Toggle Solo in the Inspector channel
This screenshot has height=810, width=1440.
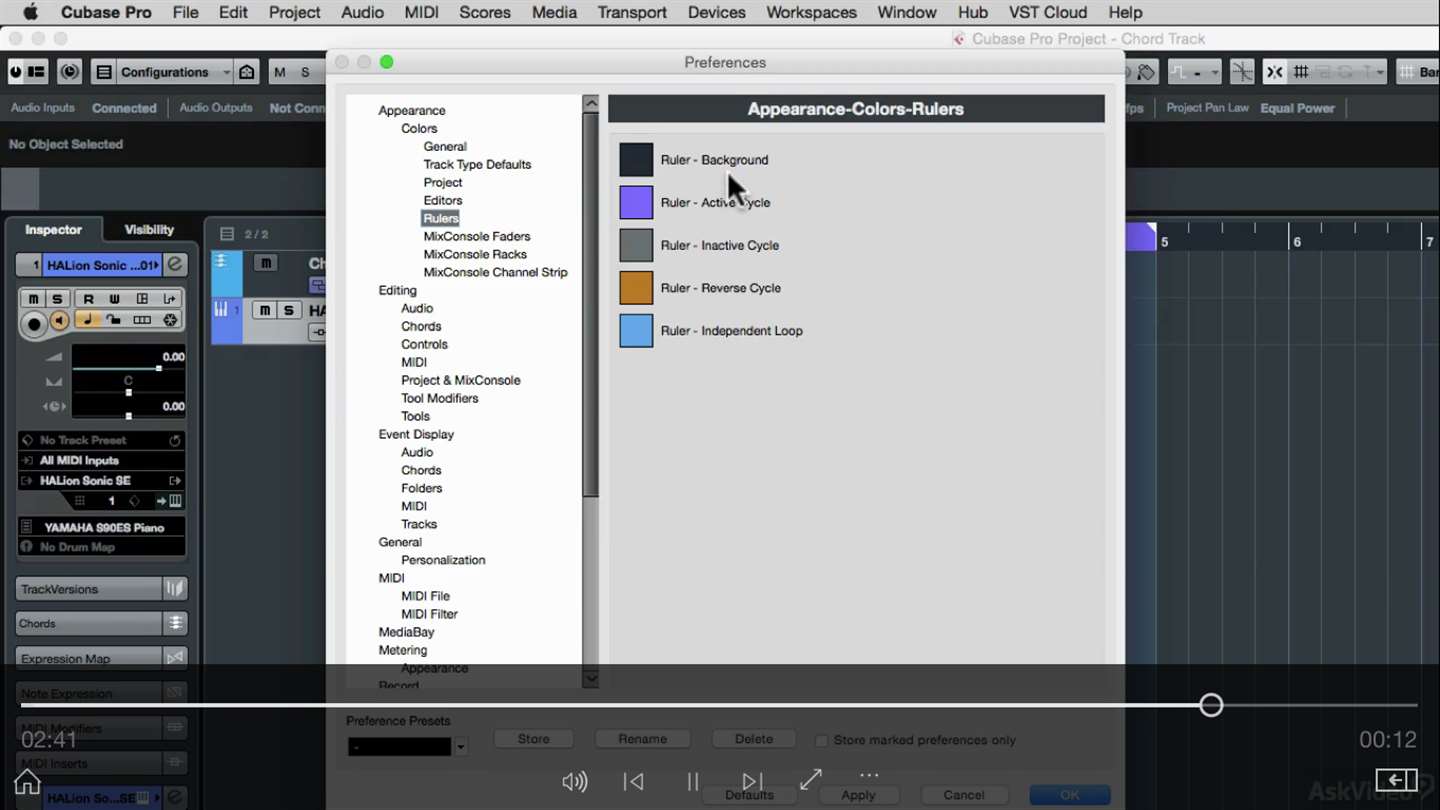tap(57, 299)
